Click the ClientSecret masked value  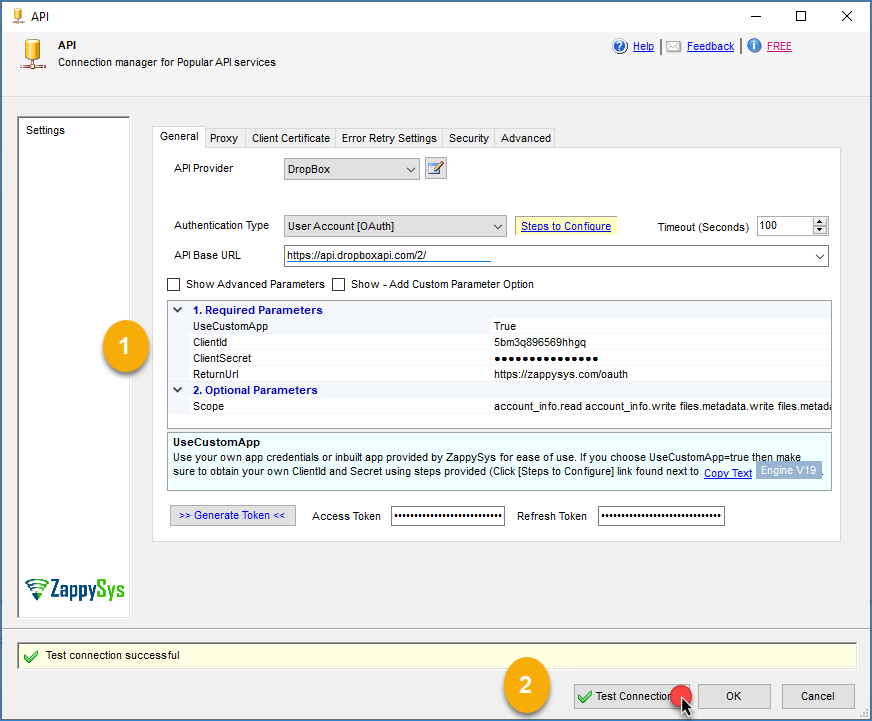pos(546,359)
